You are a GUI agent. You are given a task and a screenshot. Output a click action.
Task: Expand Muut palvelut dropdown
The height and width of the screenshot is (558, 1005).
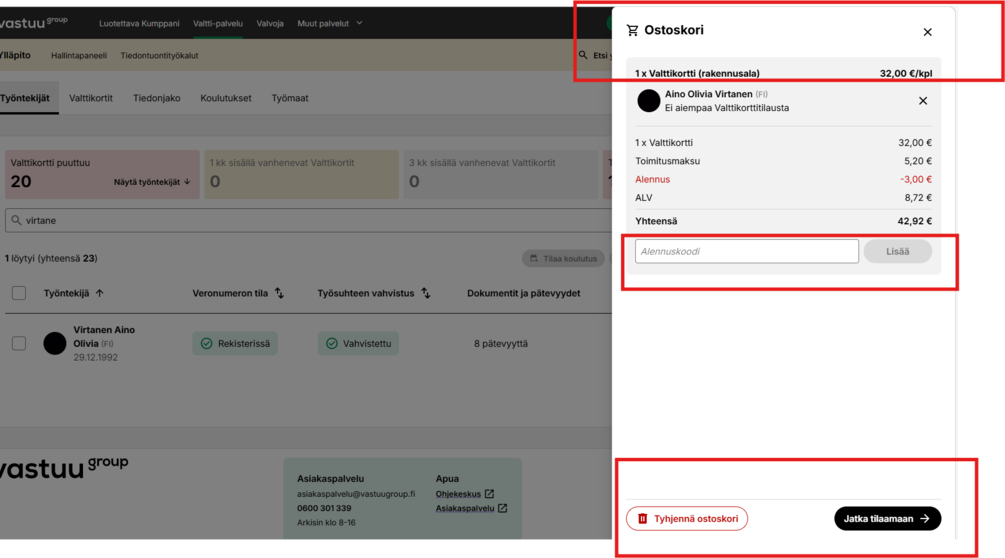point(329,24)
